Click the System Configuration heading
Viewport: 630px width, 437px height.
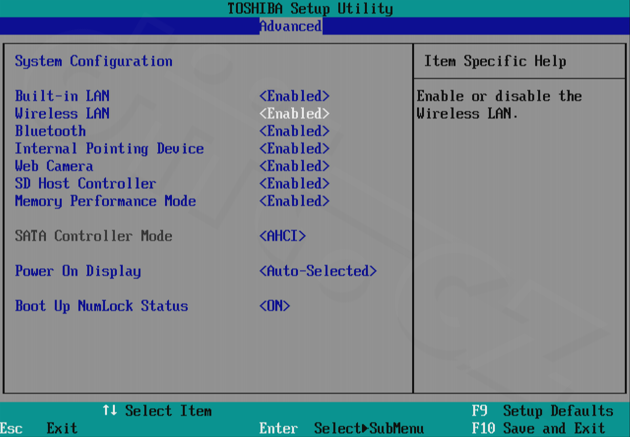click(94, 61)
